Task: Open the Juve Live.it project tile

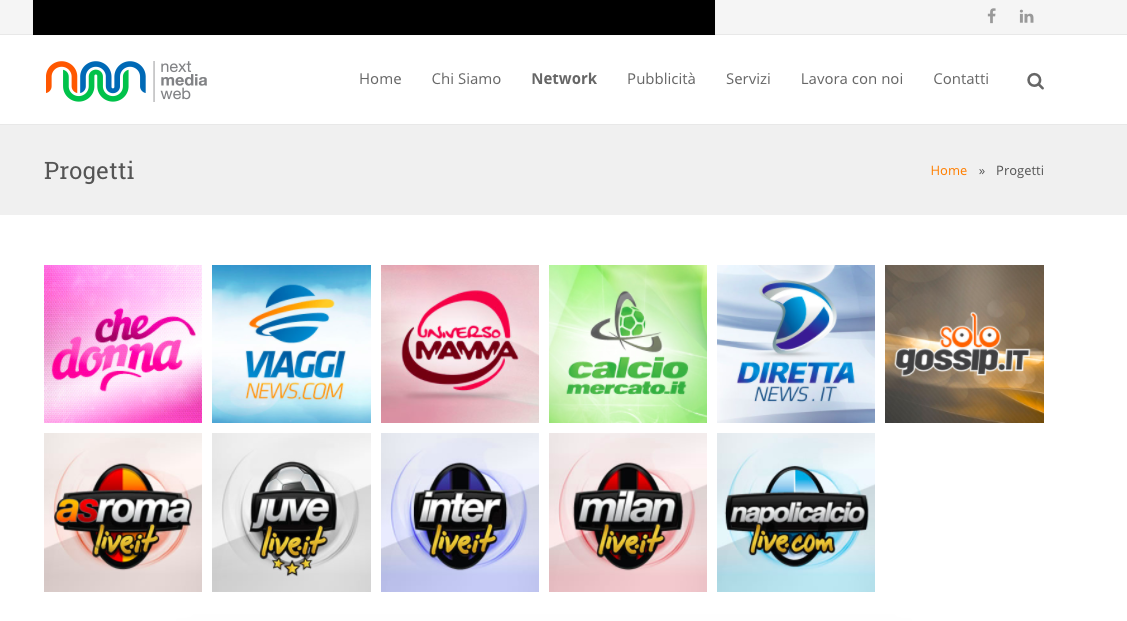Action: coord(291,512)
